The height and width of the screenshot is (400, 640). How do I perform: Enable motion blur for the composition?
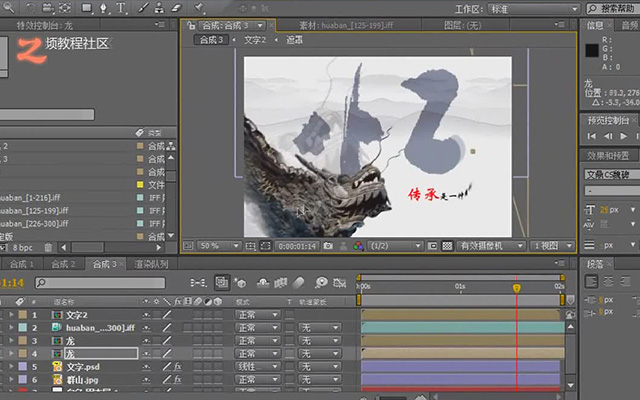(298, 282)
